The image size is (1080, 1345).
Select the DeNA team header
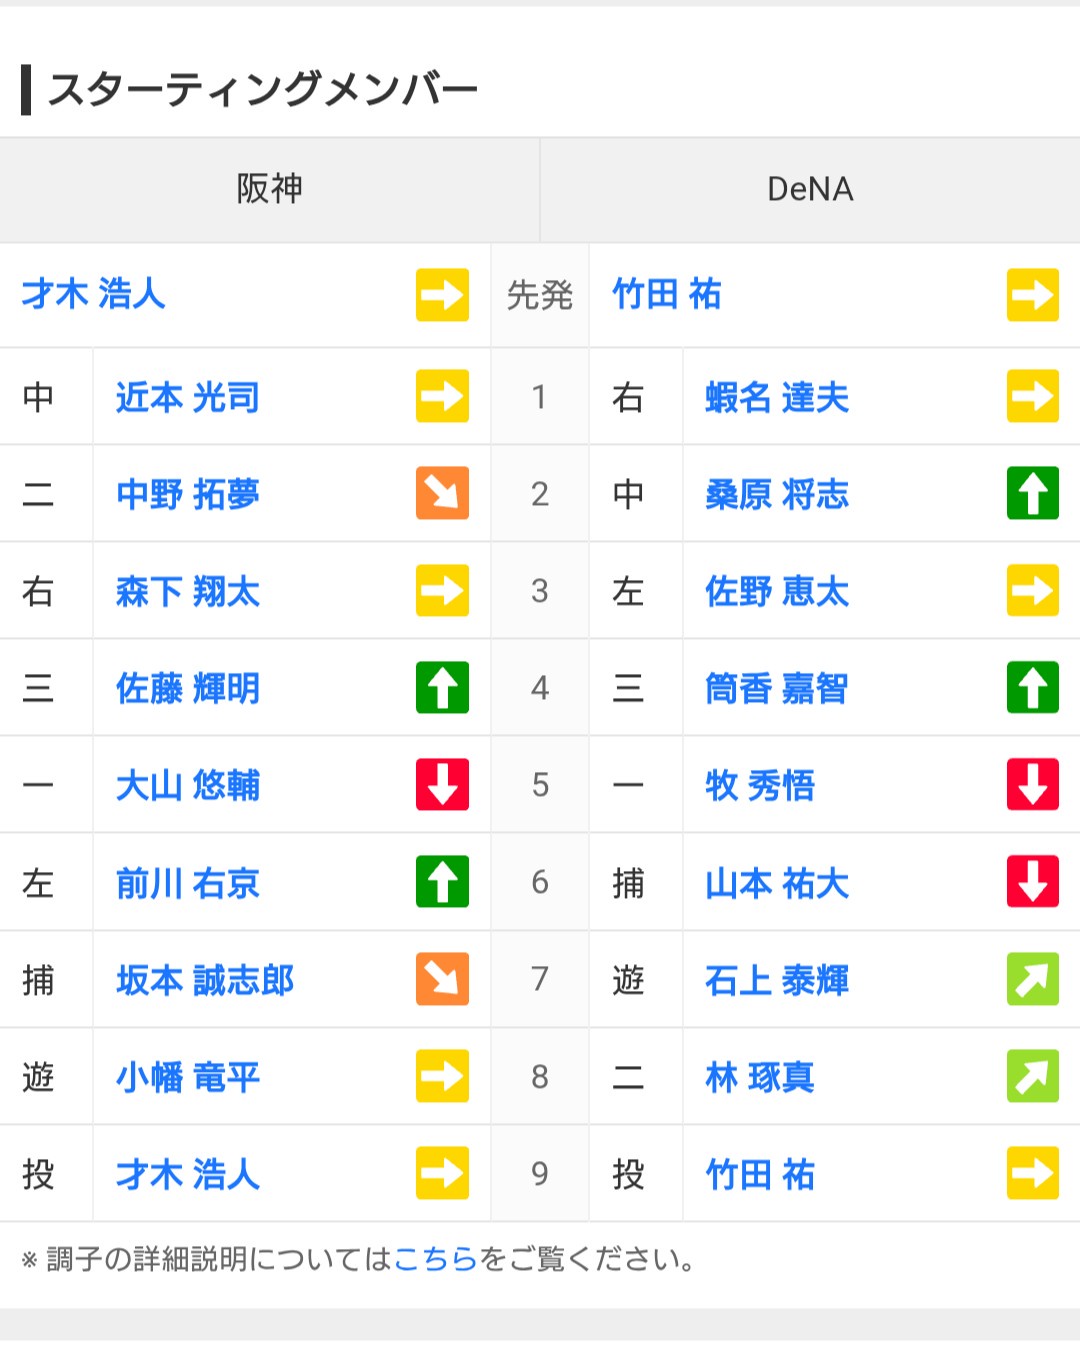(x=810, y=189)
